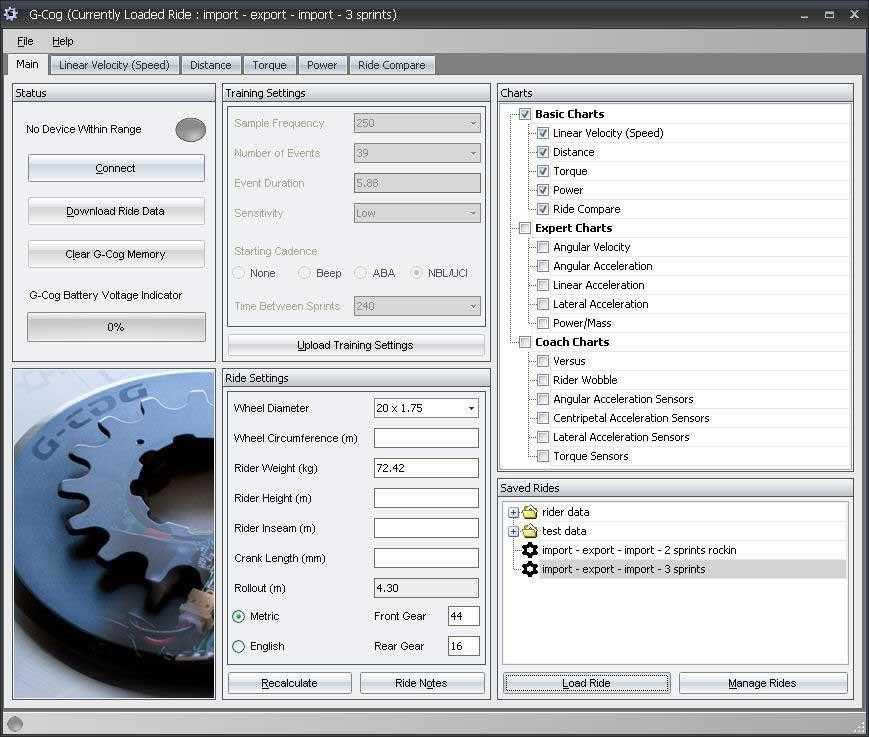Check the Linear Acceleration chart

[x=543, y=285]
